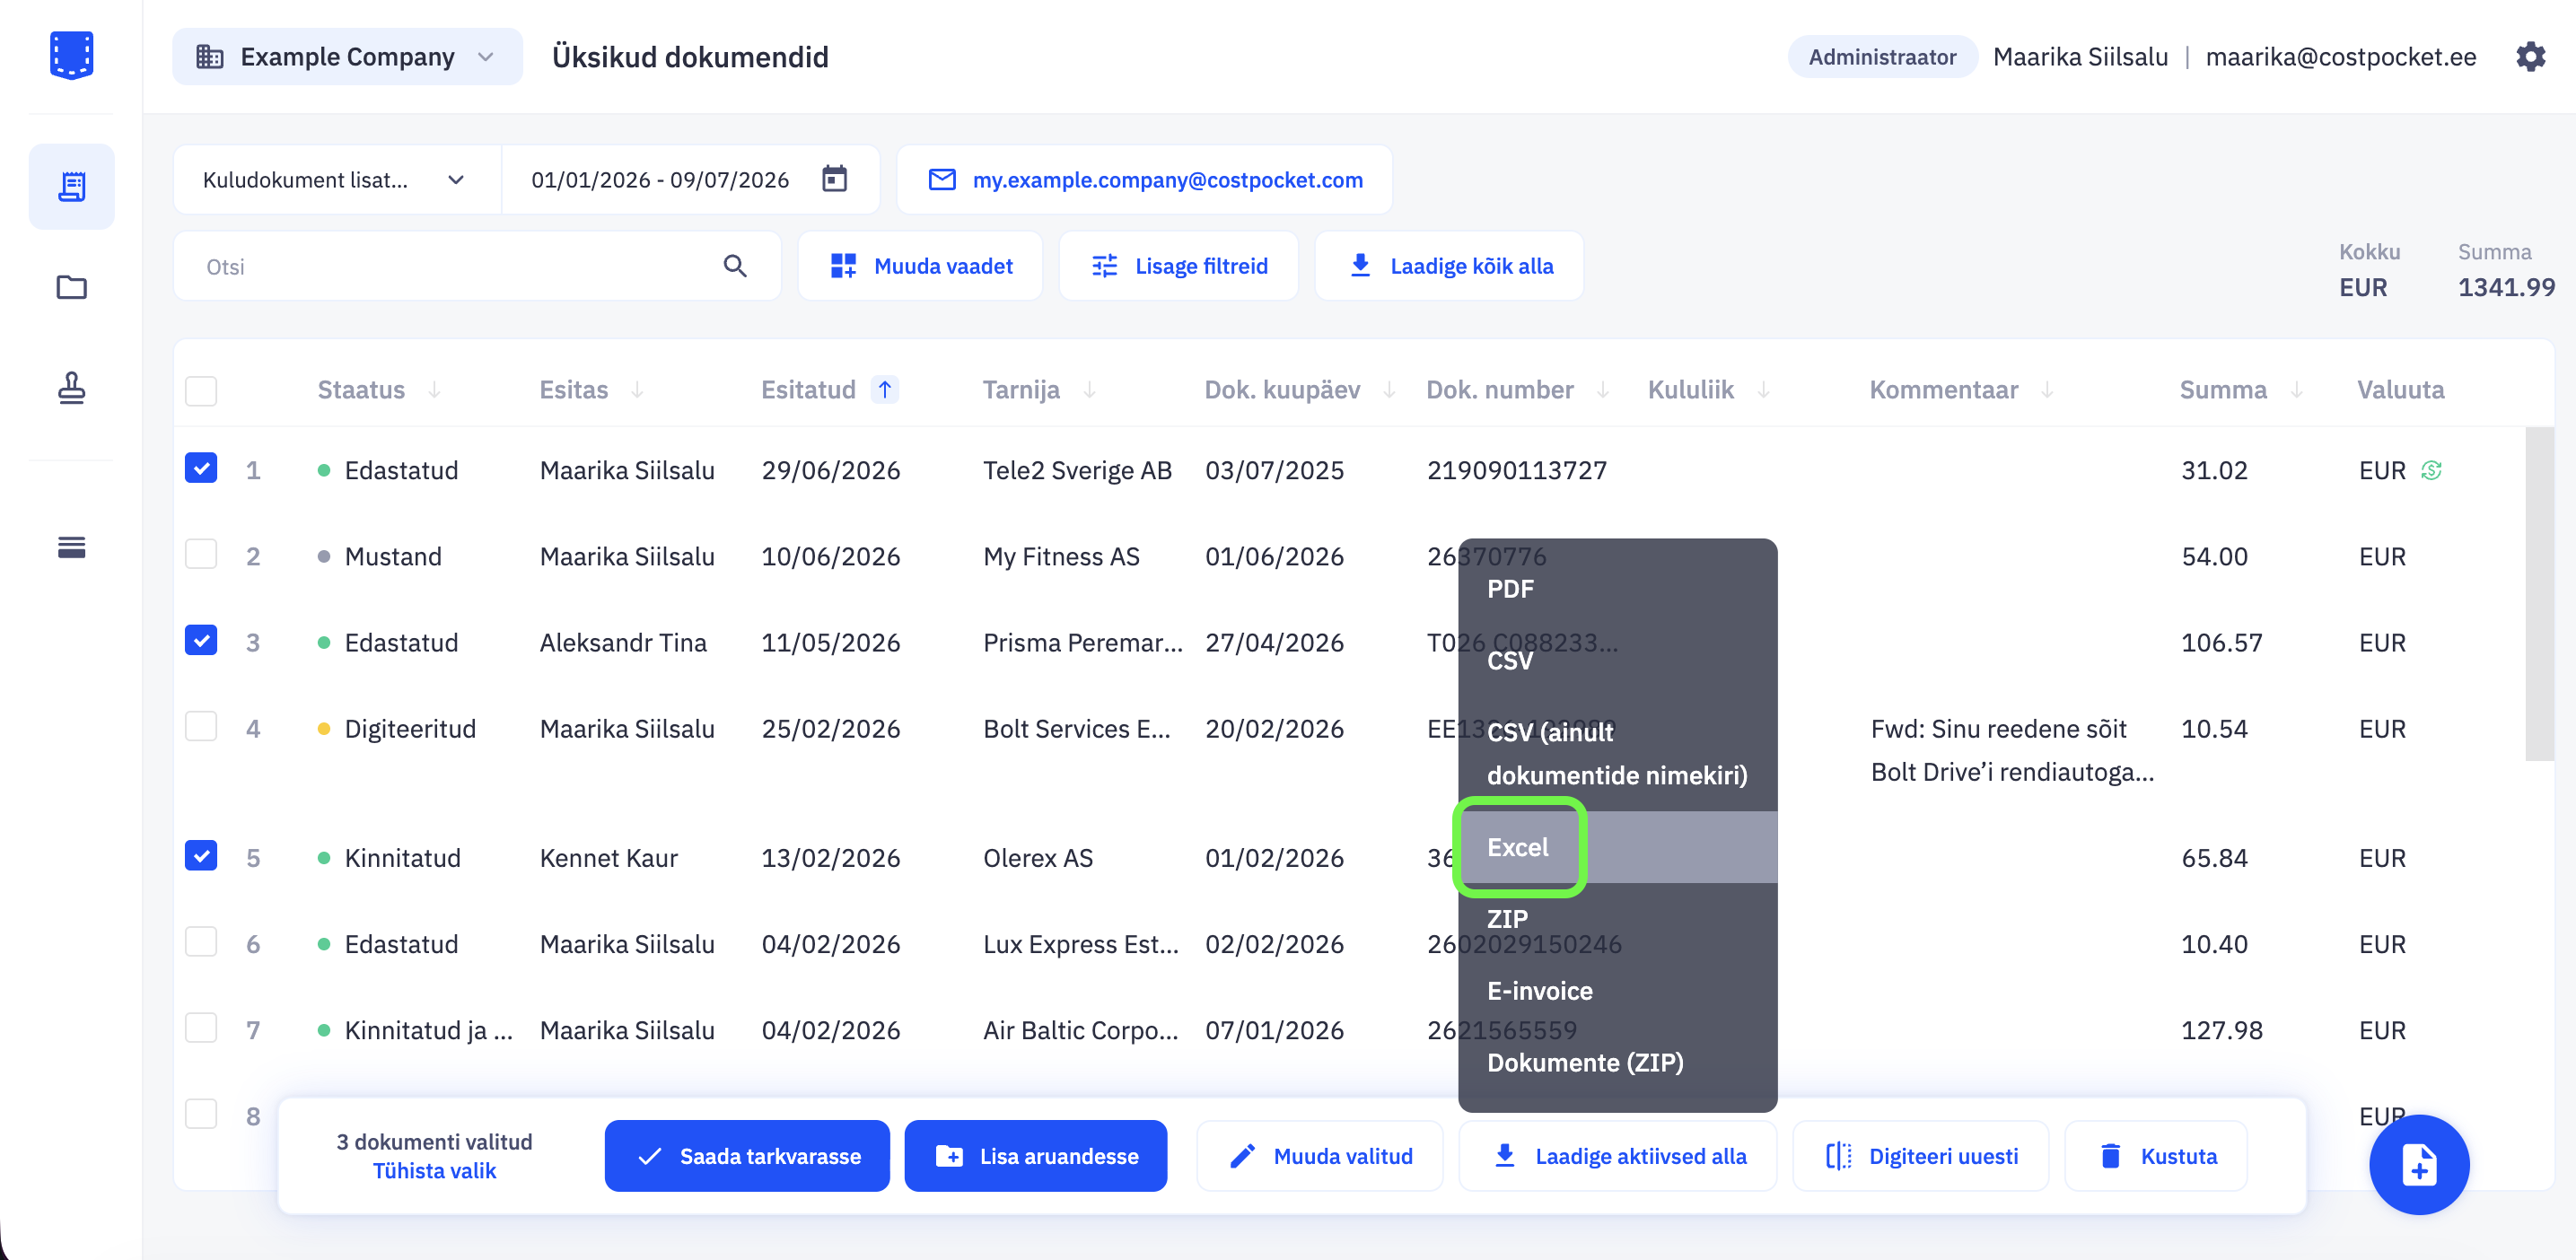Viewport: 2576px width, 1260px height.
Task: Click Kustuta delete button
Action: (x=2156, y=1156)
